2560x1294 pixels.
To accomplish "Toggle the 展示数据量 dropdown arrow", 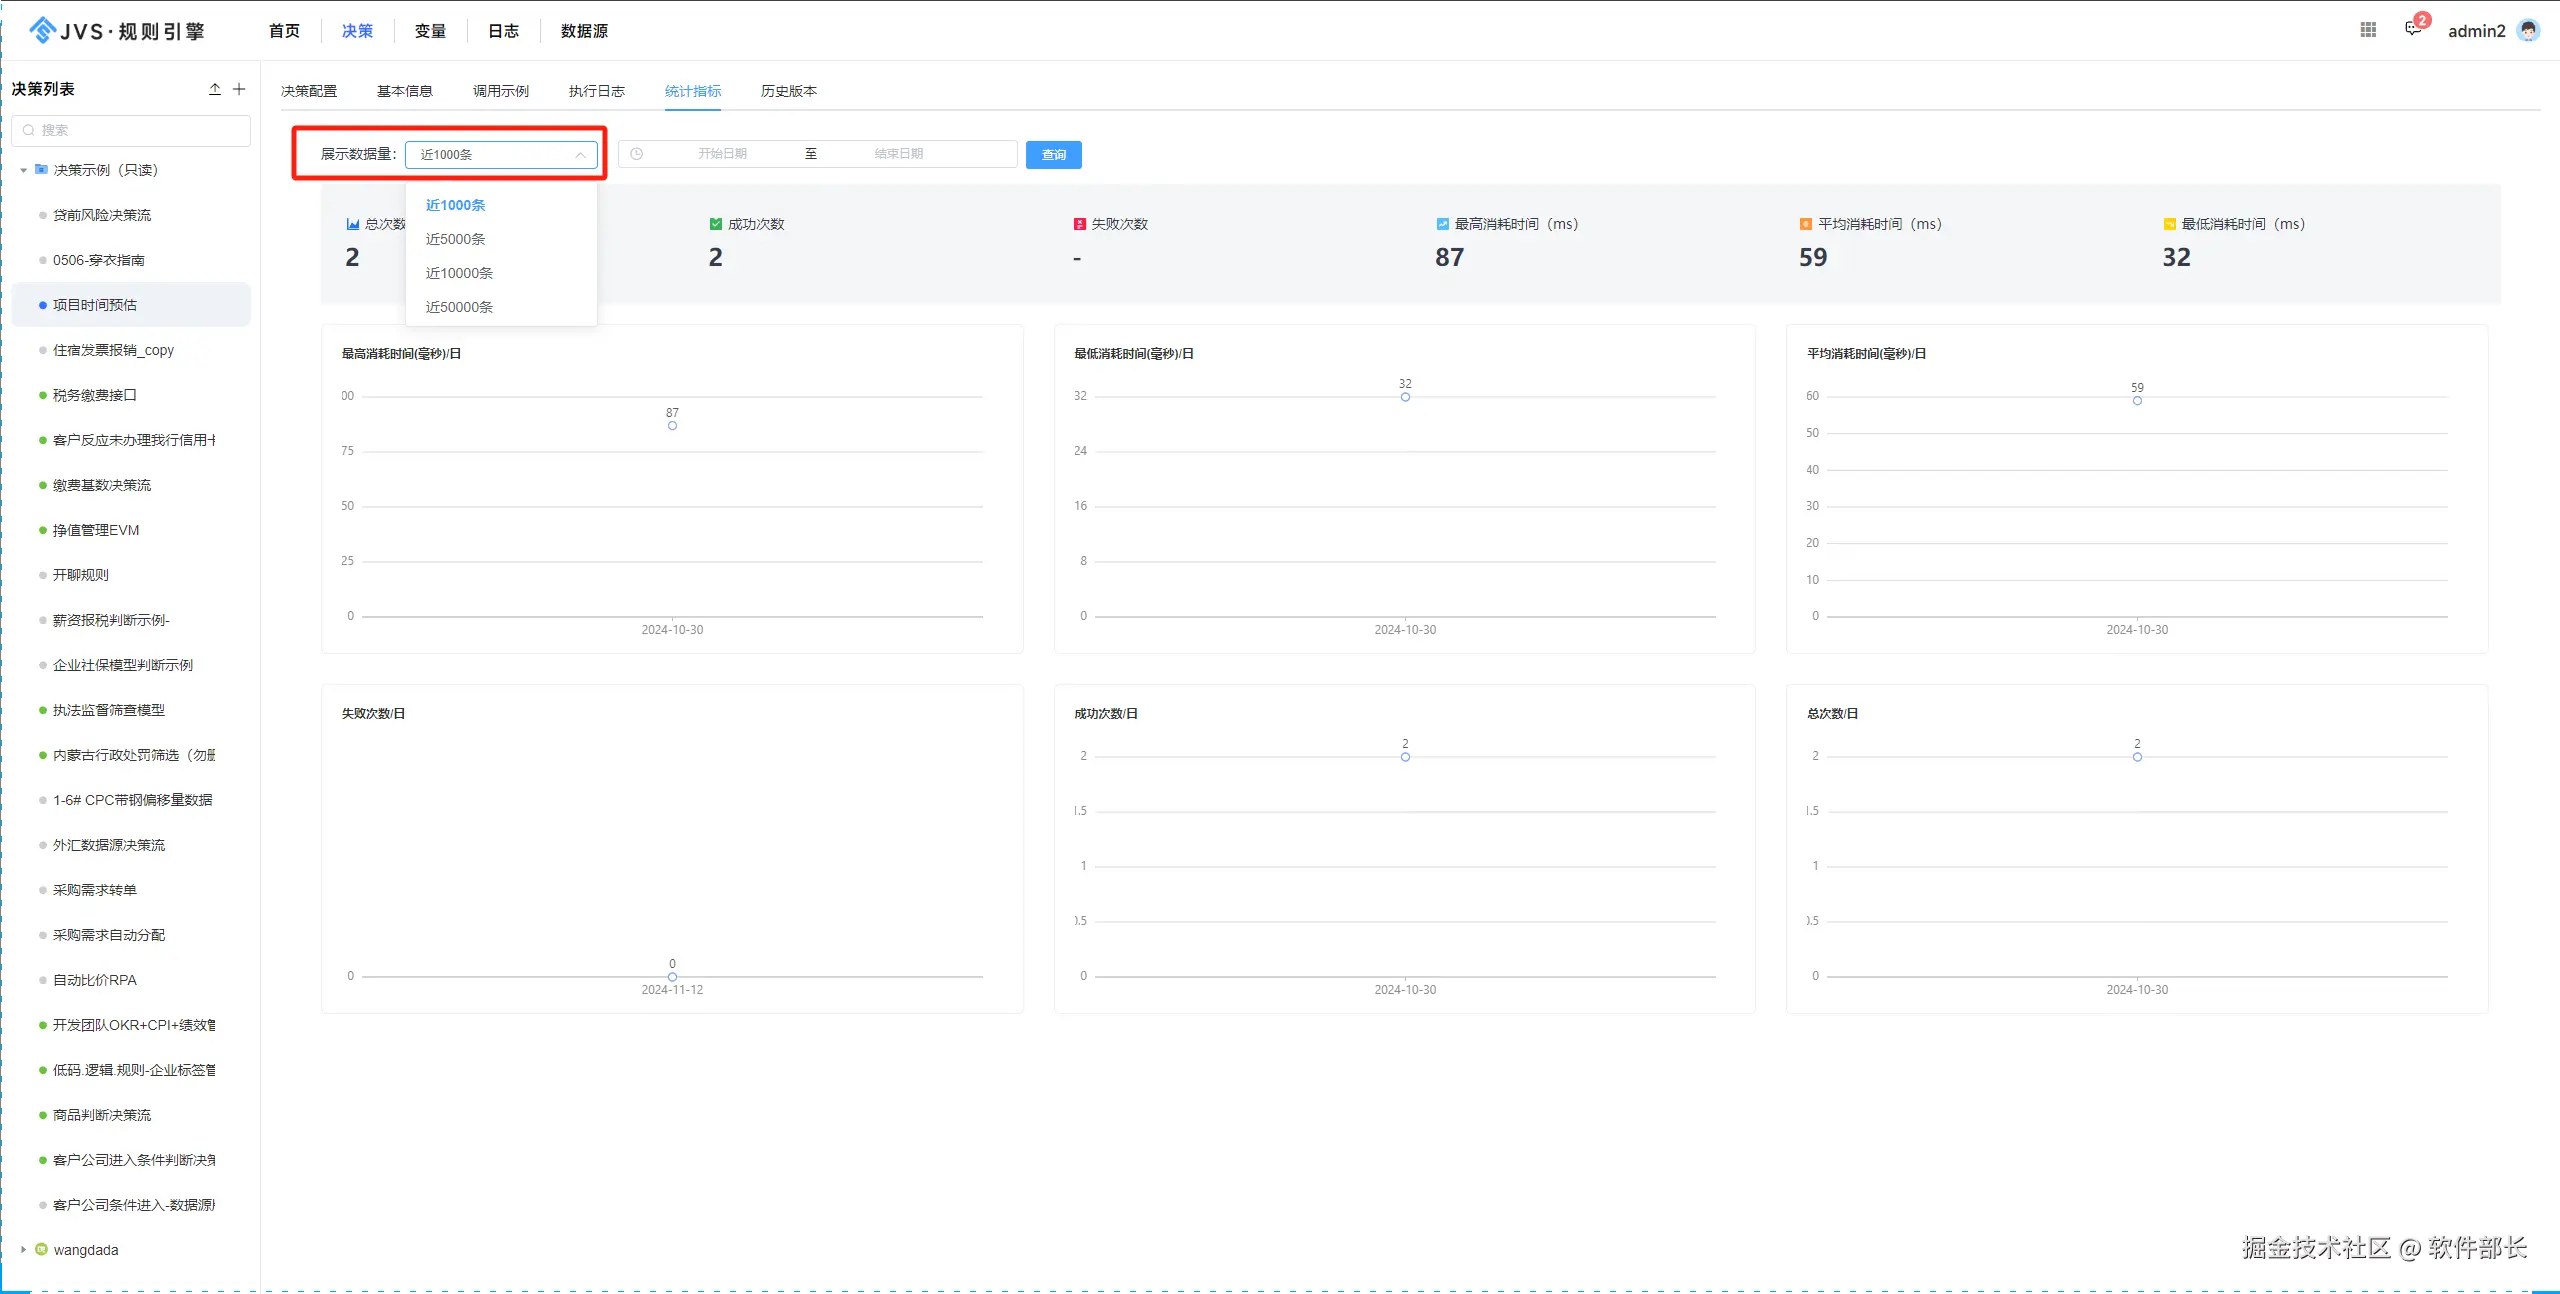I will point(580,155).
